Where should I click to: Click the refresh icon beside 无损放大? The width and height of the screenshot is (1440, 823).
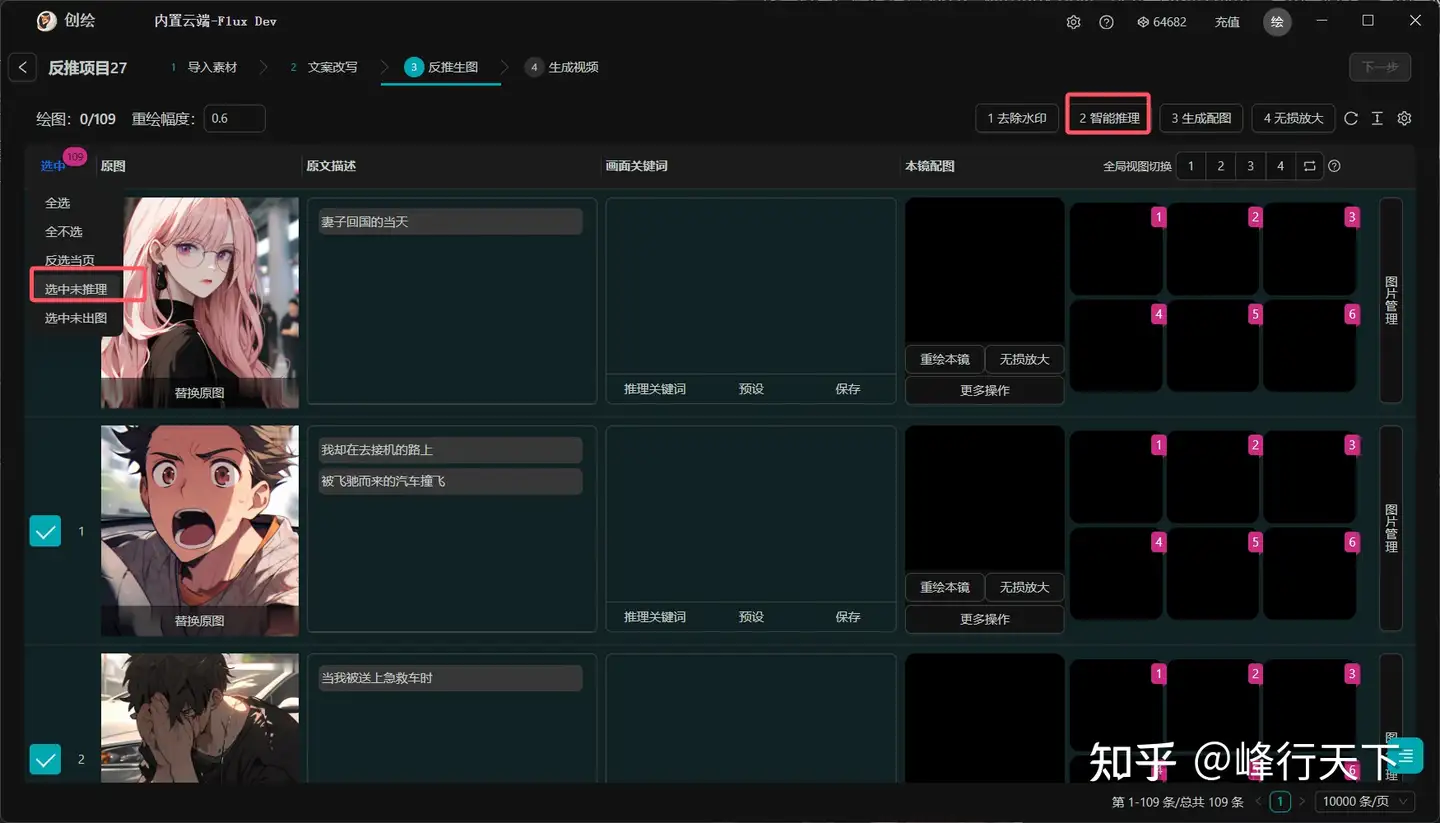coord(1351,118)
